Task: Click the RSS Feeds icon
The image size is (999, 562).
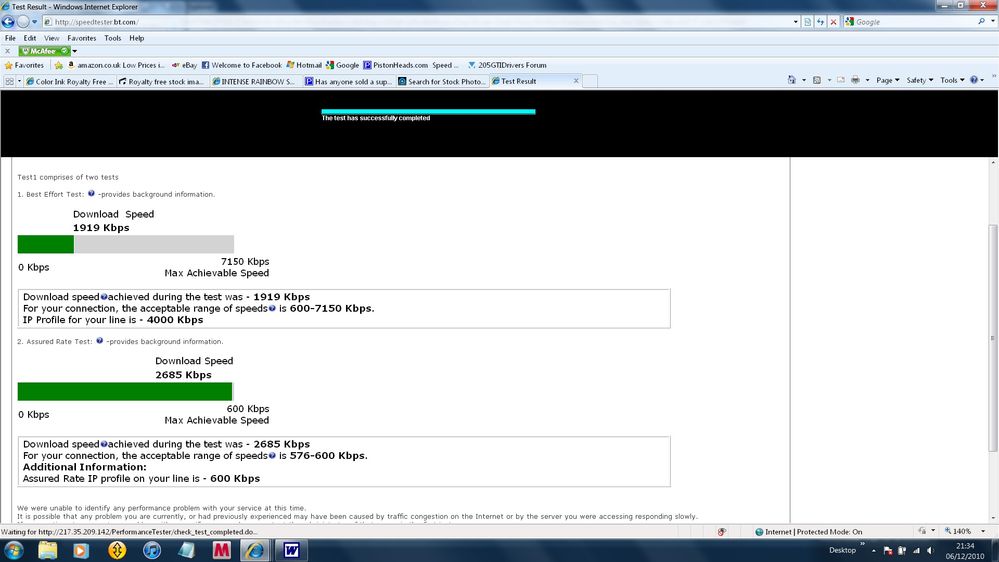Action: (817, 80)
